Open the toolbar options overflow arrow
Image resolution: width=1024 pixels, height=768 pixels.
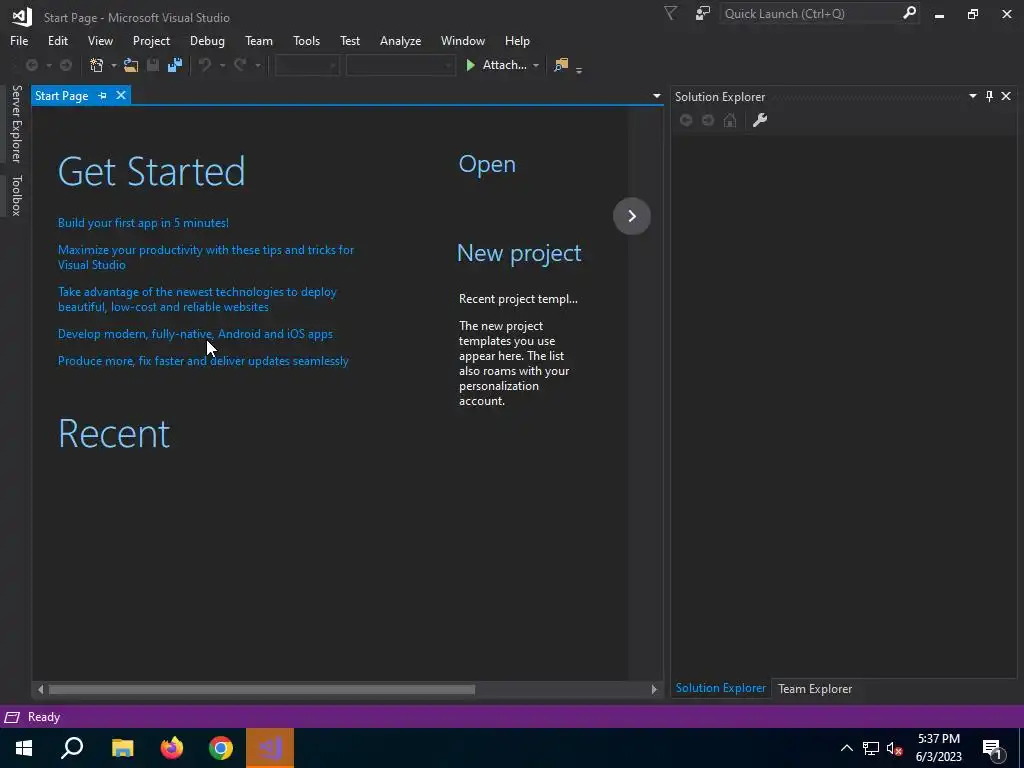pyautogui.click(x=579, y=69)
